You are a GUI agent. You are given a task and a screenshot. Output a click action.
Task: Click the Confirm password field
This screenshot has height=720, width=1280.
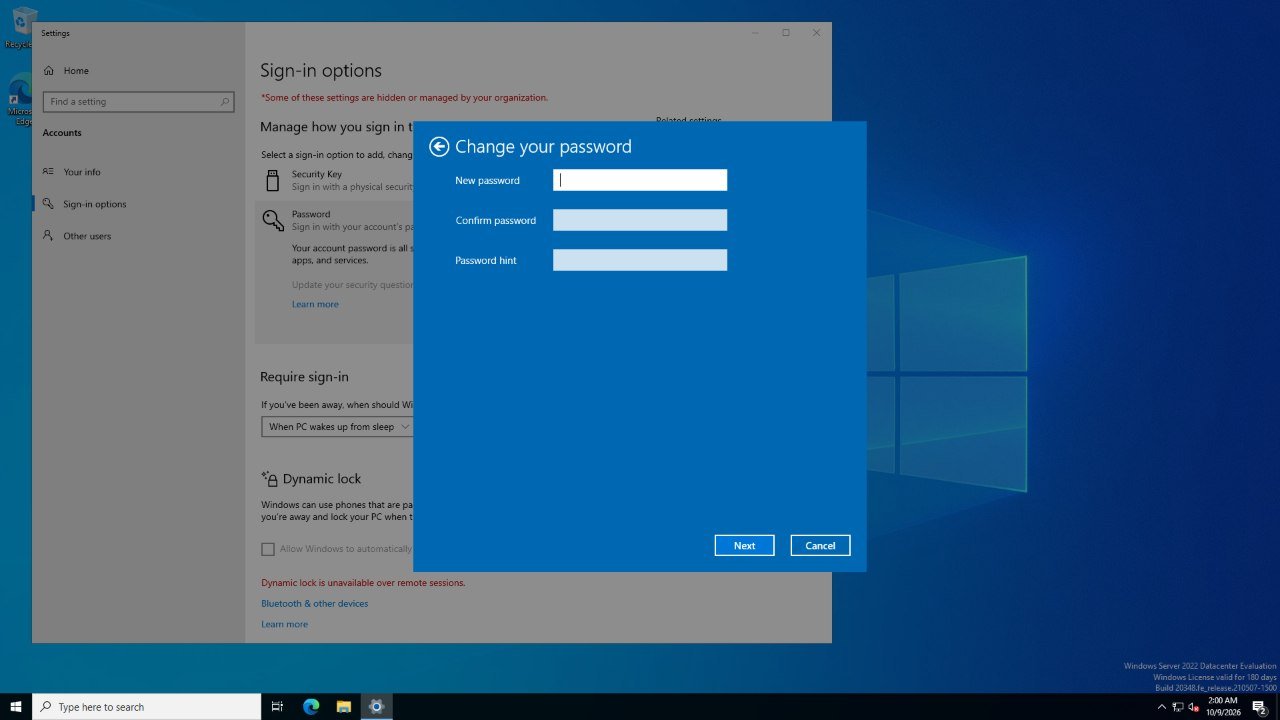point(640,220)
